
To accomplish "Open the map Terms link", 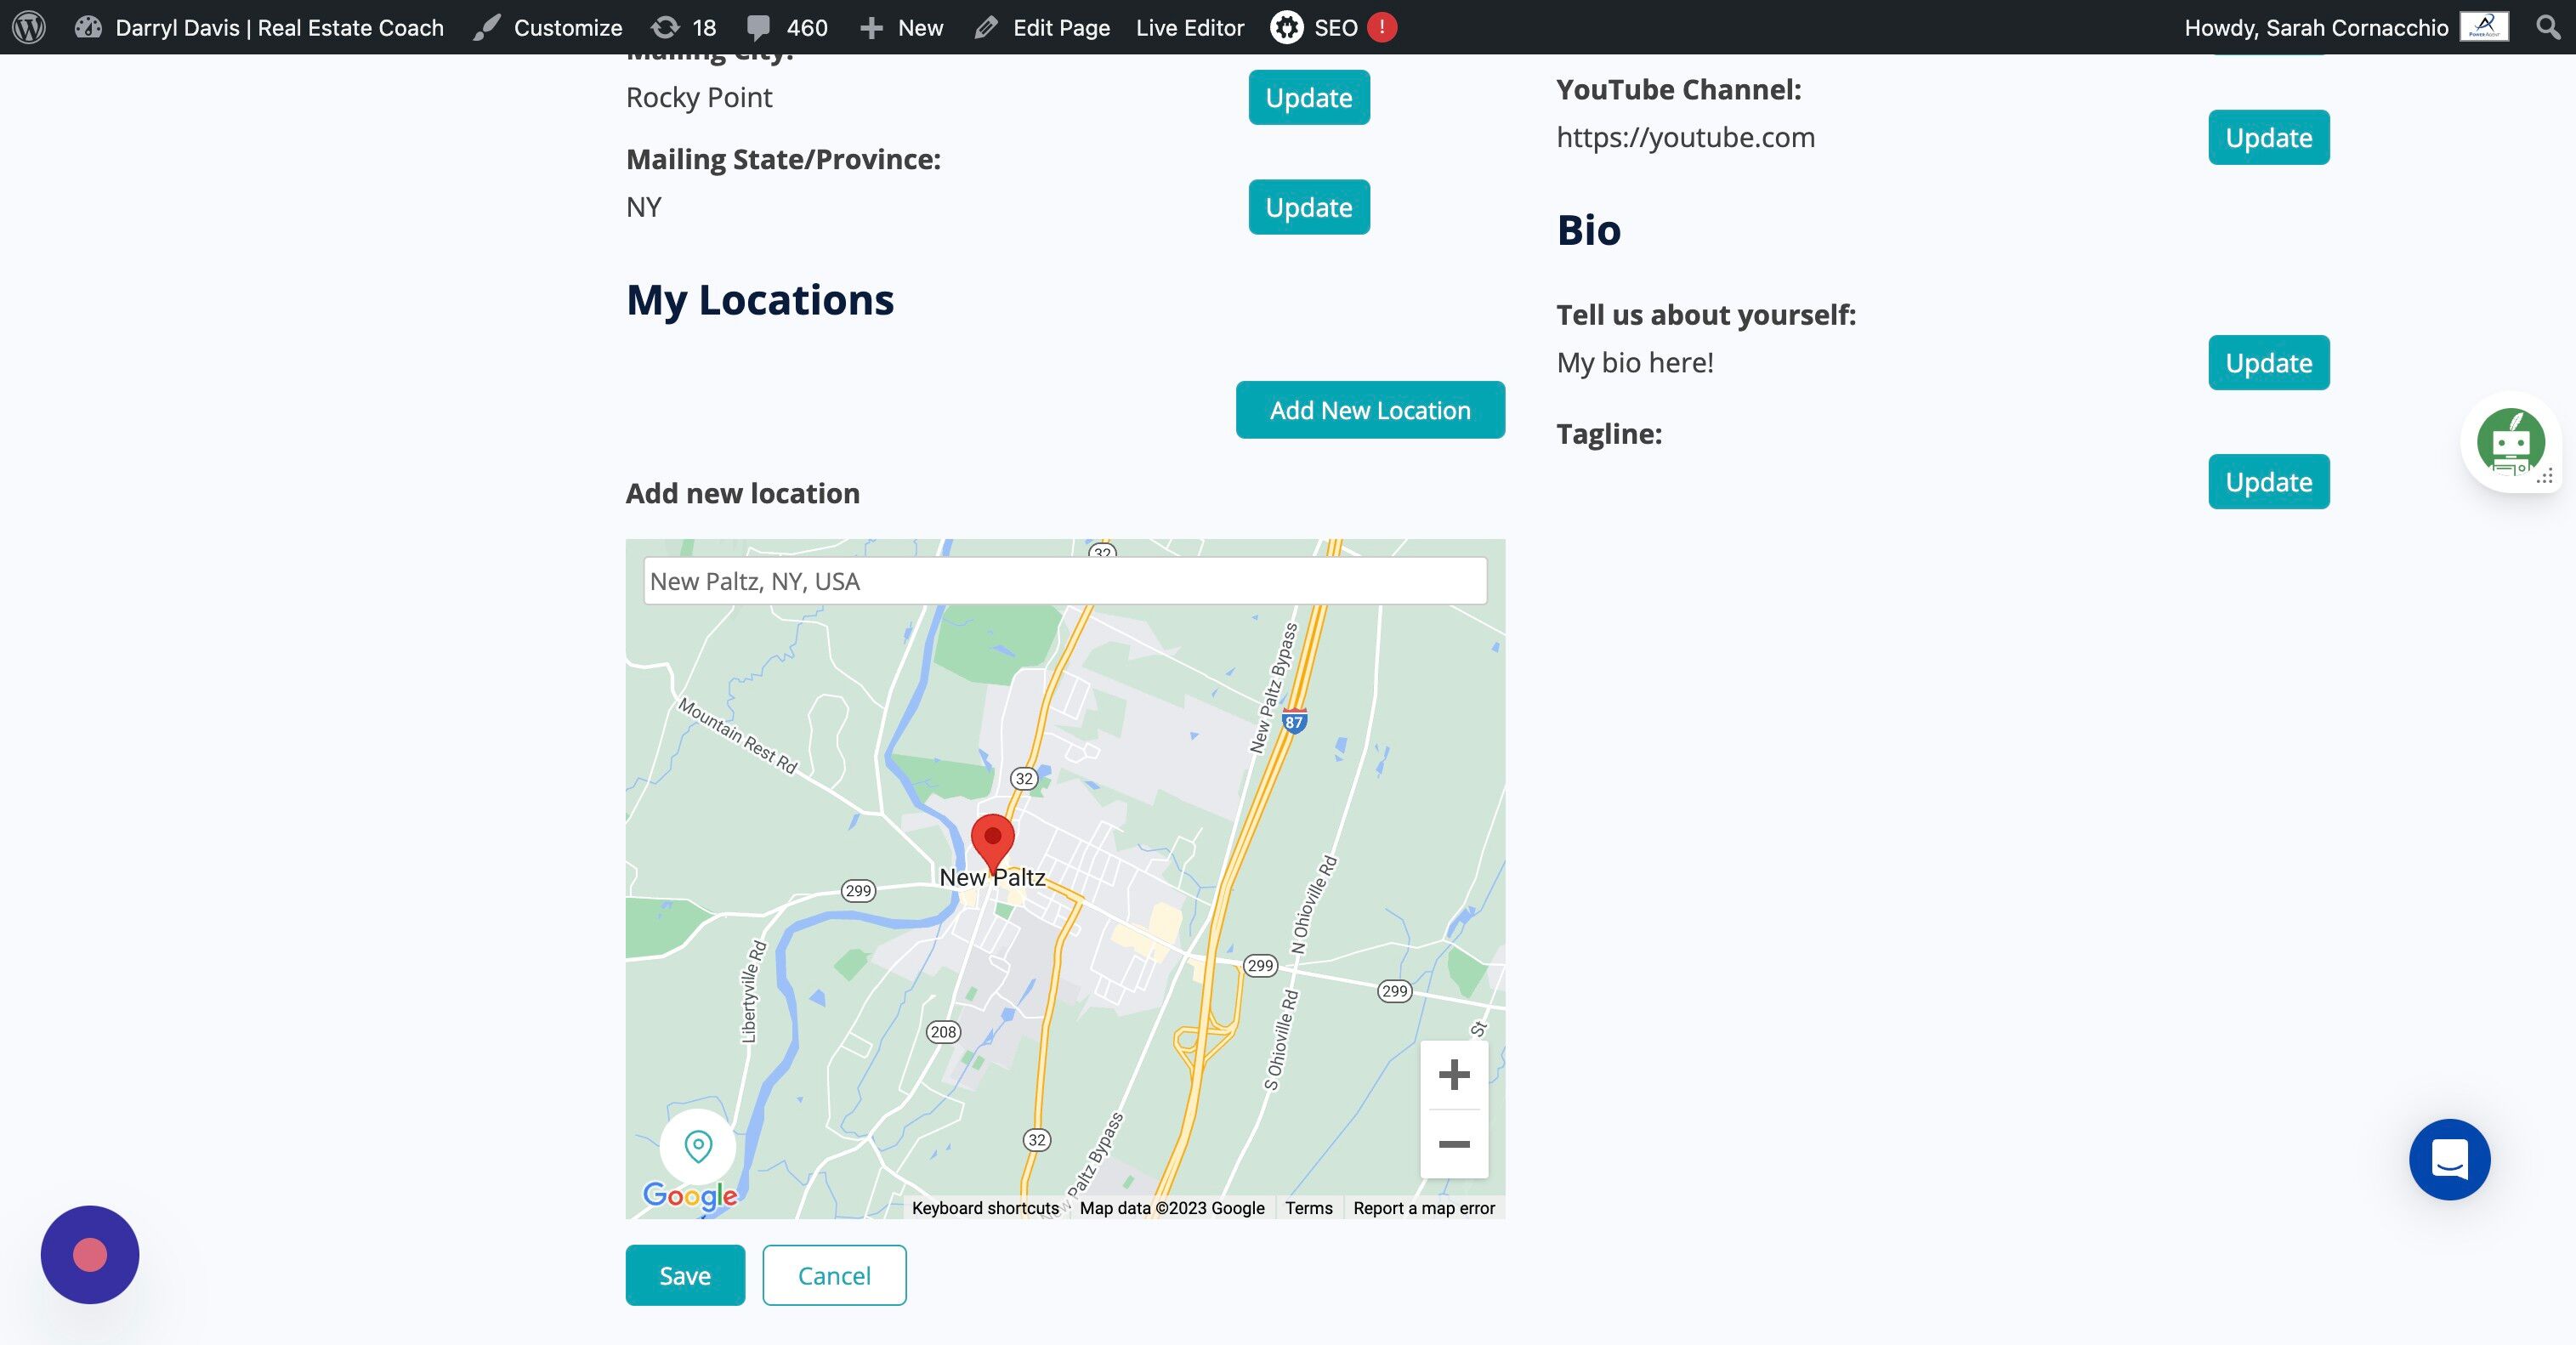I will pos(1308,1208).
